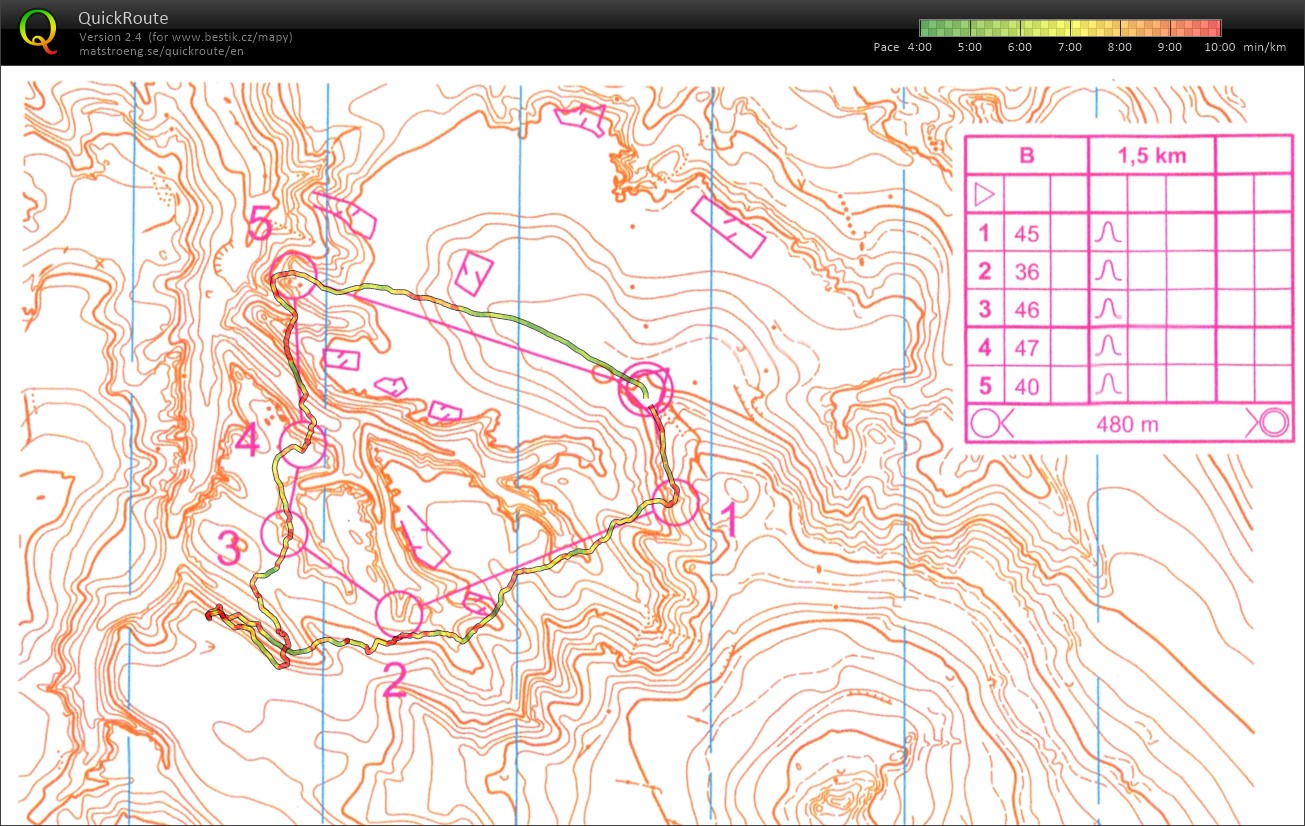1305x826 pixels.
Task: Click the '480 m' finish distance cell
Action: tap(1127, 424)
